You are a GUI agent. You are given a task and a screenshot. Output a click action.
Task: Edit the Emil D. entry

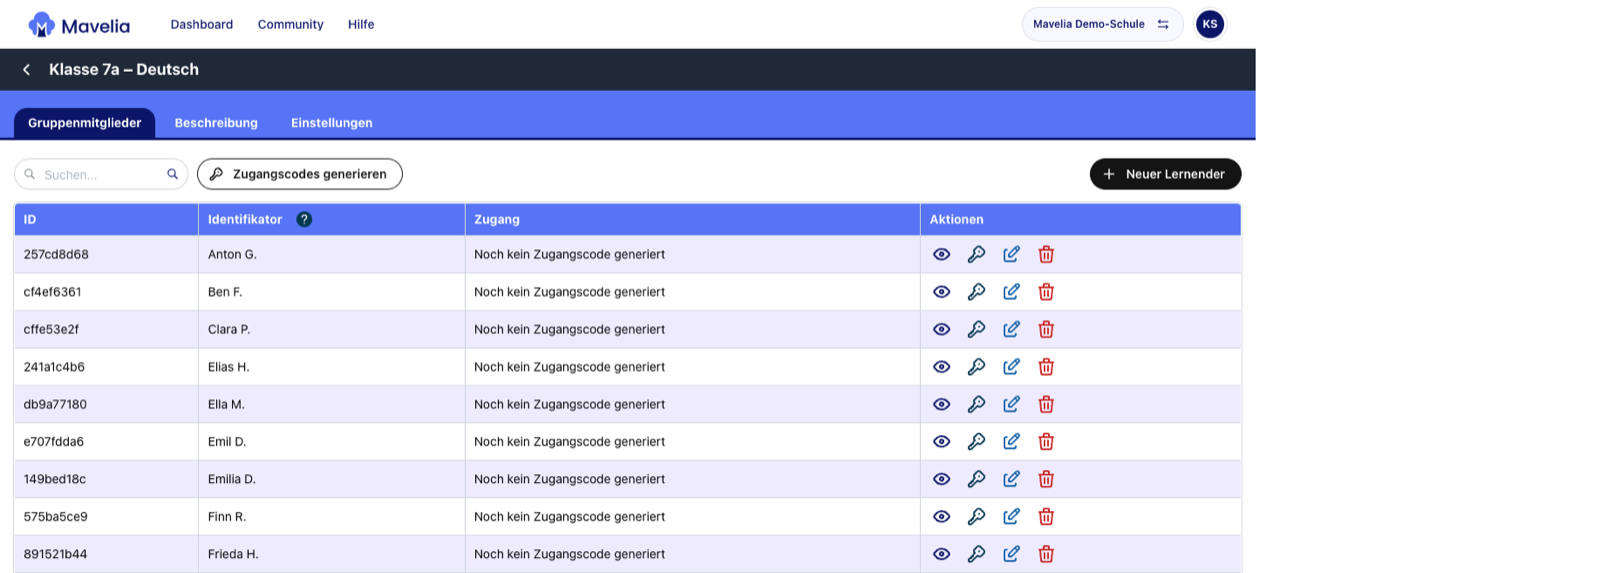click(x=1011, y=441)
